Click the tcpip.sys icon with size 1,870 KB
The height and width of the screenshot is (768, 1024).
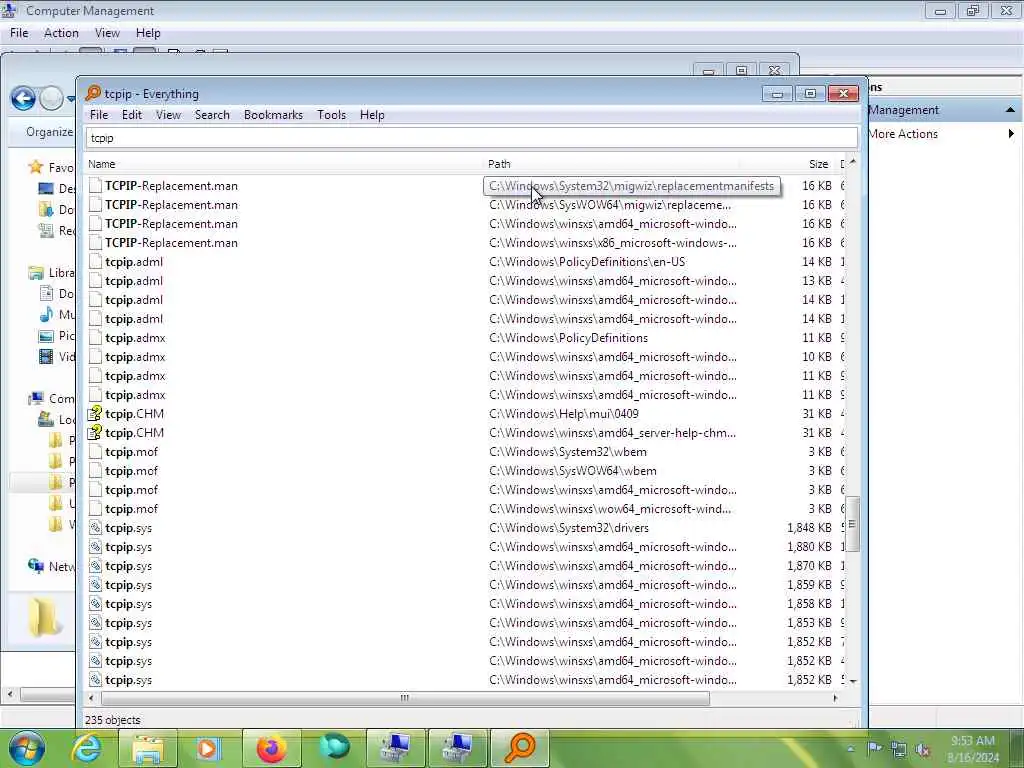[x=95, y=566]
